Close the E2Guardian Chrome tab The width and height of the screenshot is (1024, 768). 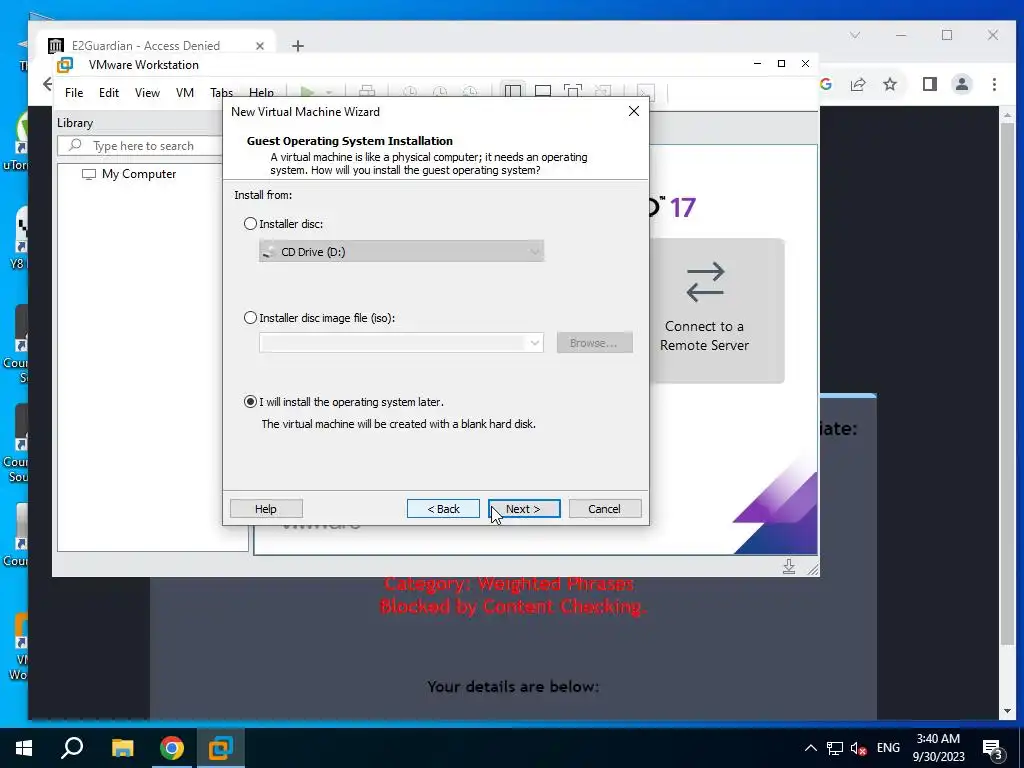tap(260, 46)
